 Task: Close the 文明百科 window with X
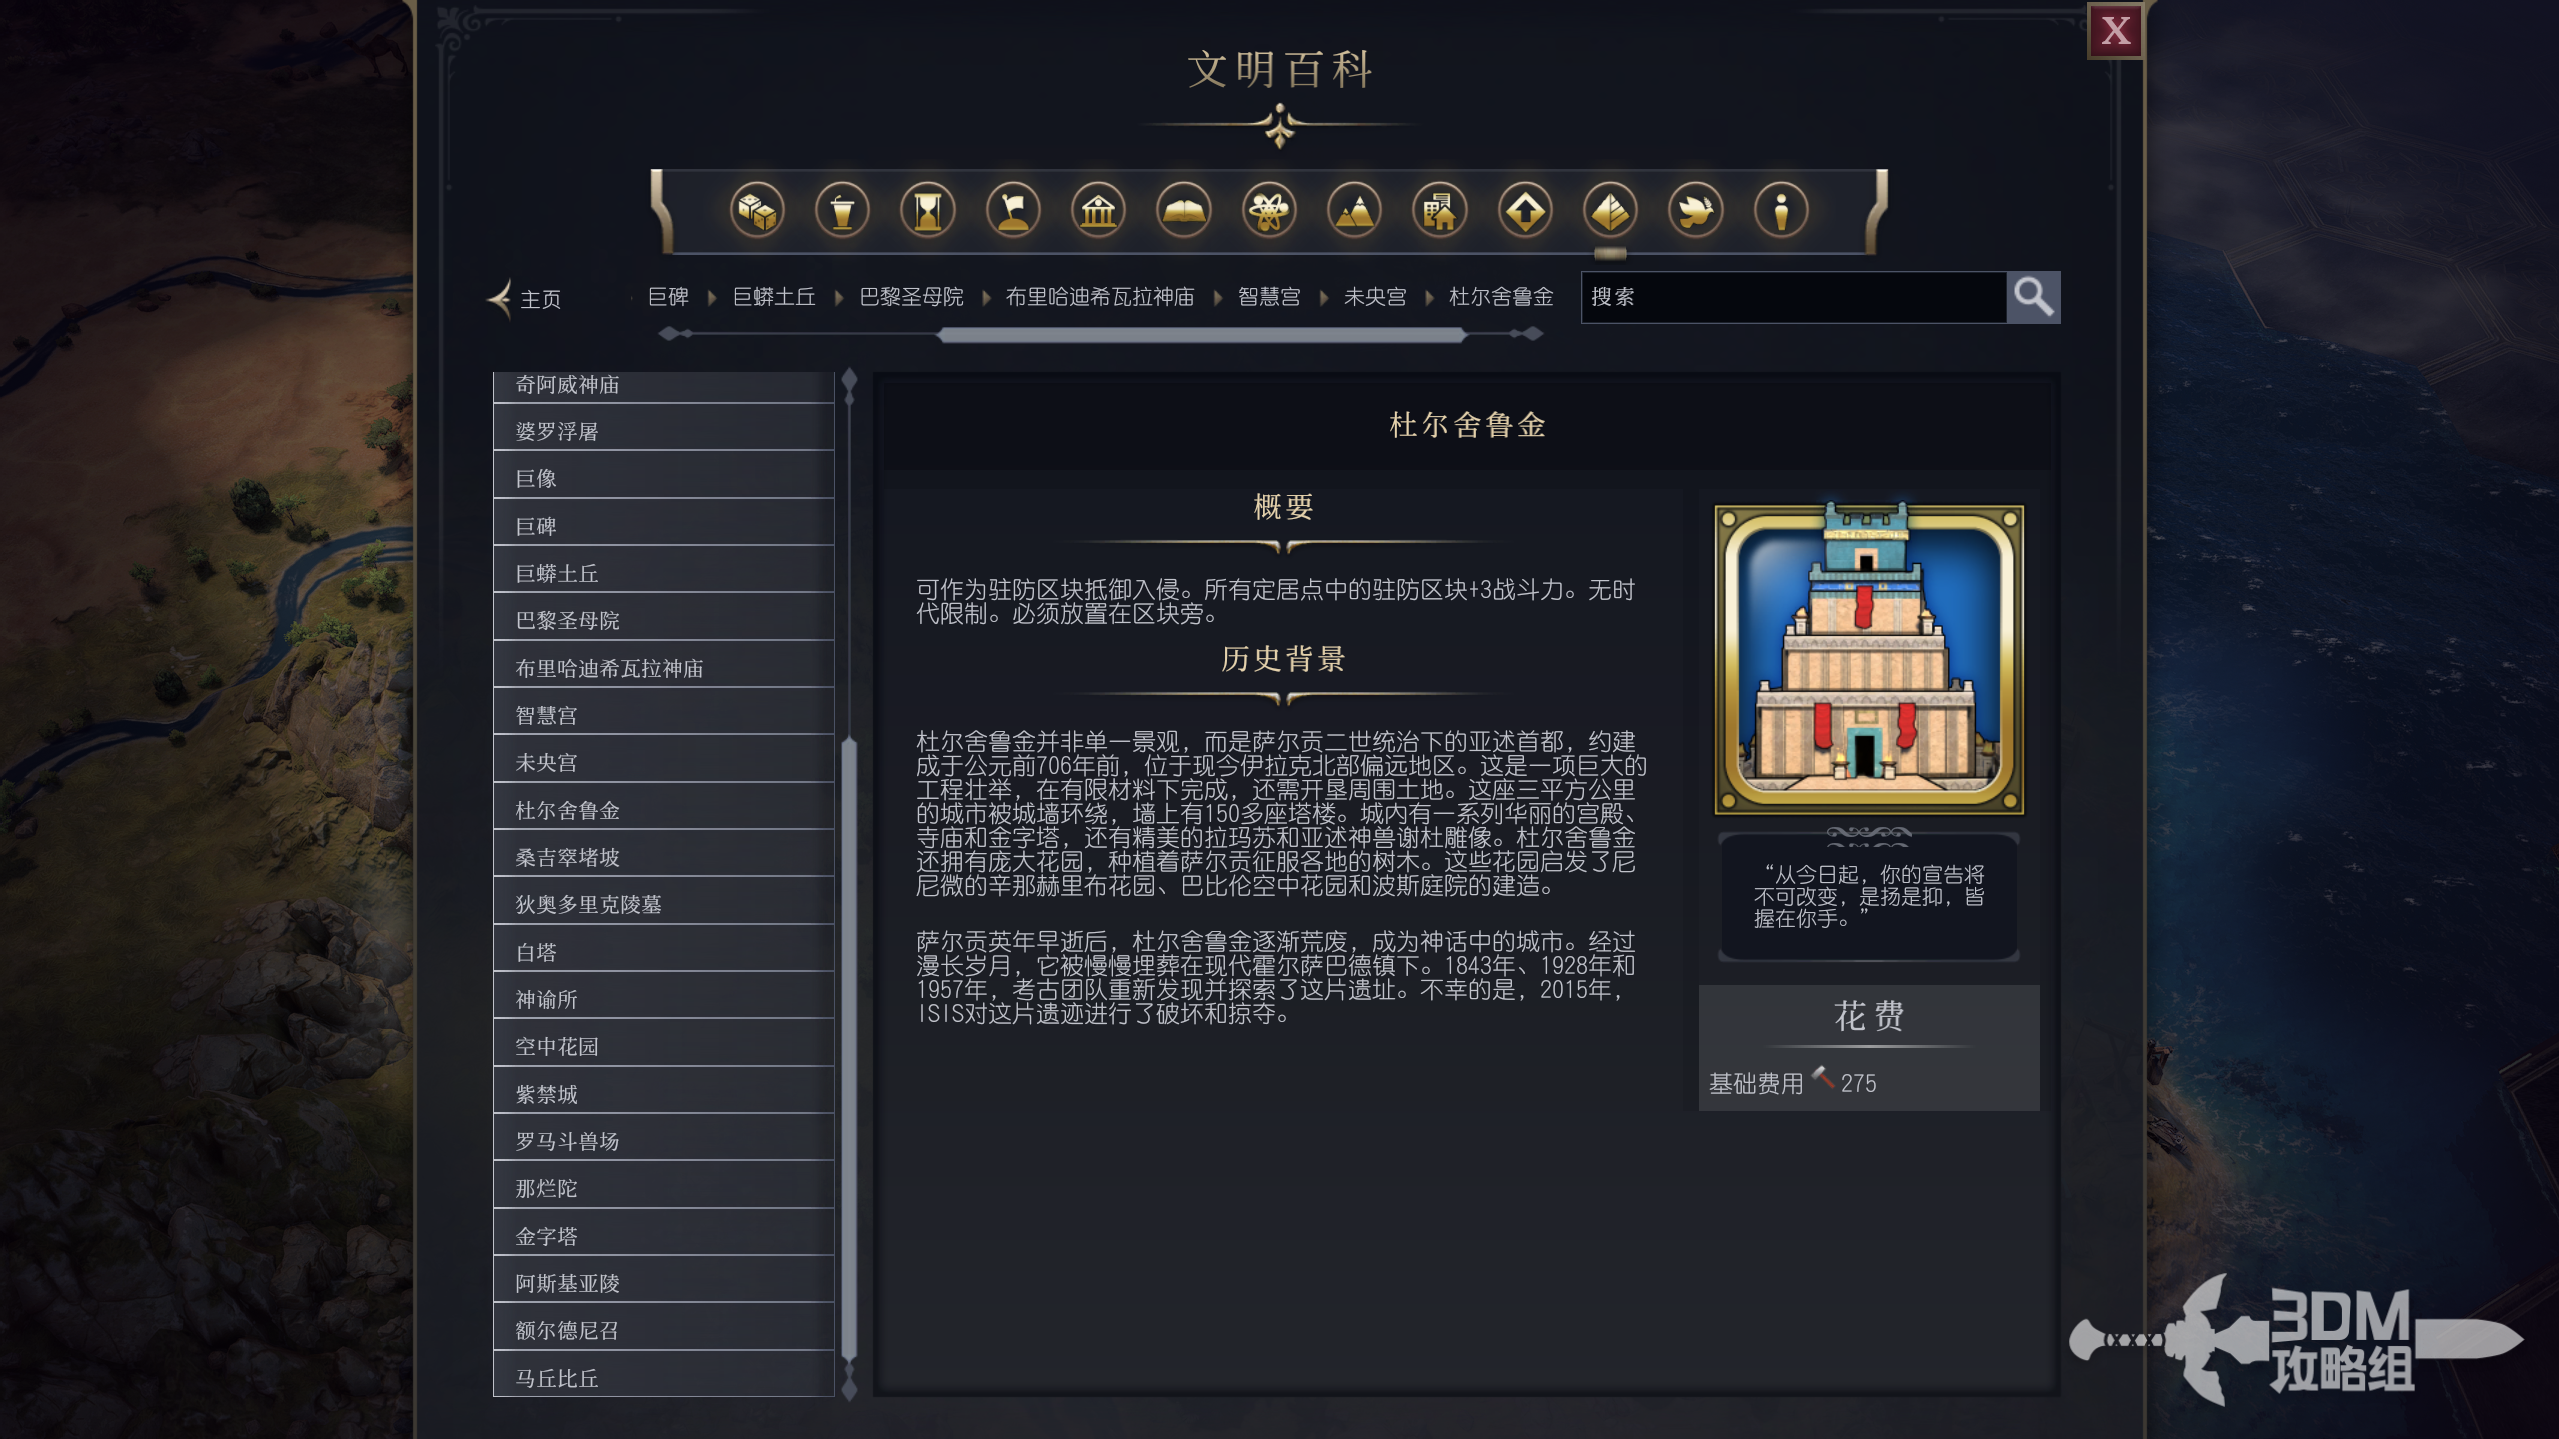point(2114,31)
